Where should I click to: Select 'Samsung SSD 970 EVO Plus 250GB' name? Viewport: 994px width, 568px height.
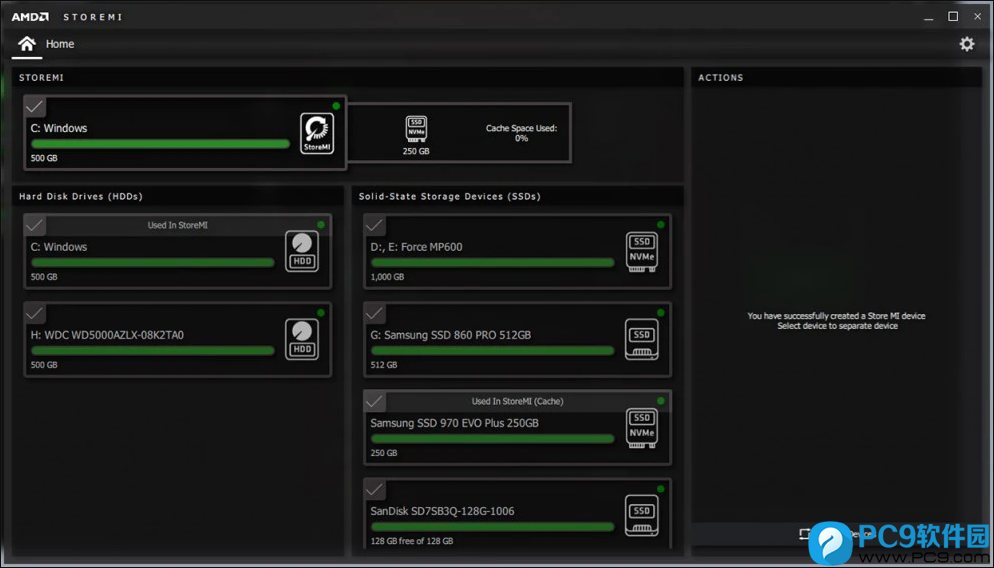455,423
